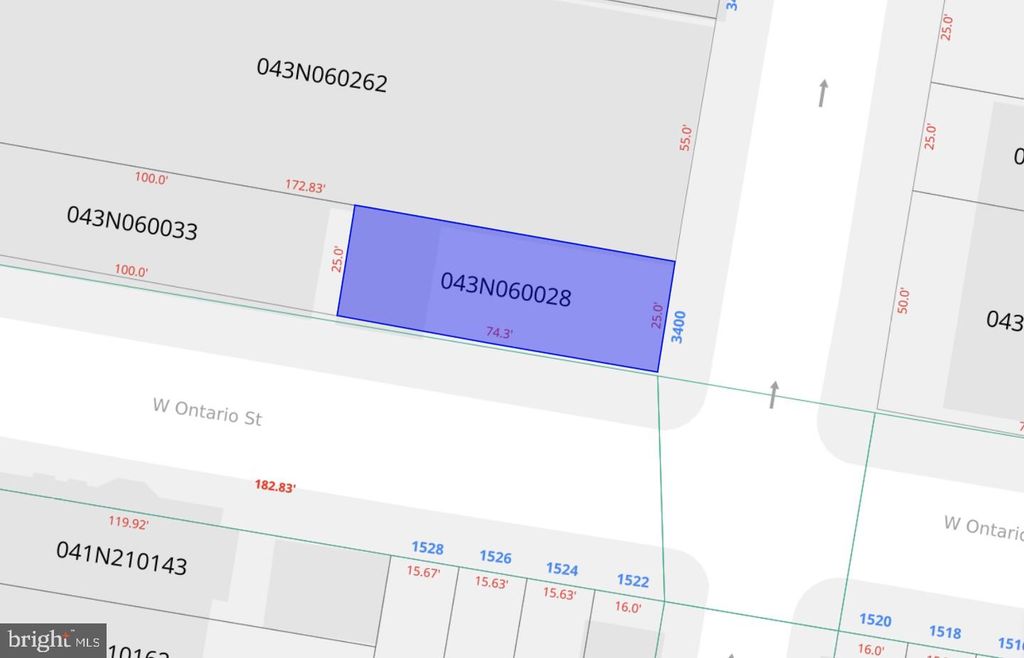Viewport: 1024px width, 658px height.
Task: Click the 50.0' lot dimension
Action: pos(903,300)
